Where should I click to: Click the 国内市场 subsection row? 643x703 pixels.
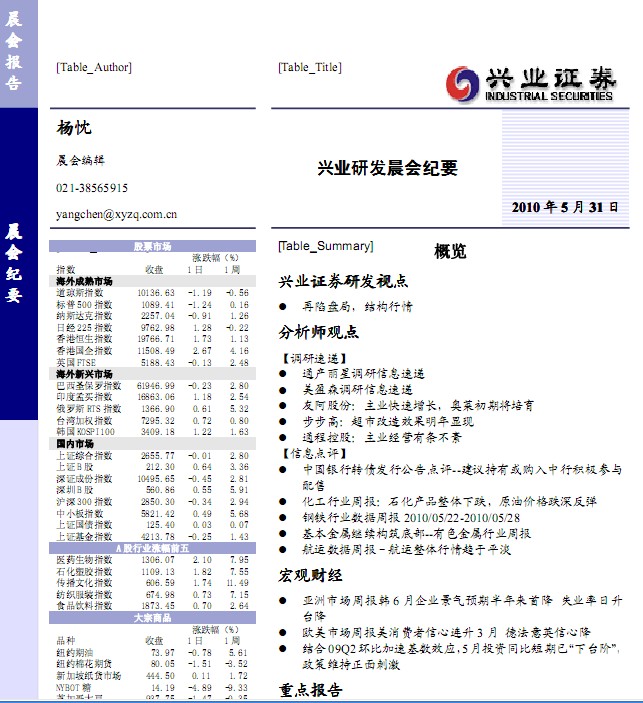[76, 442]
